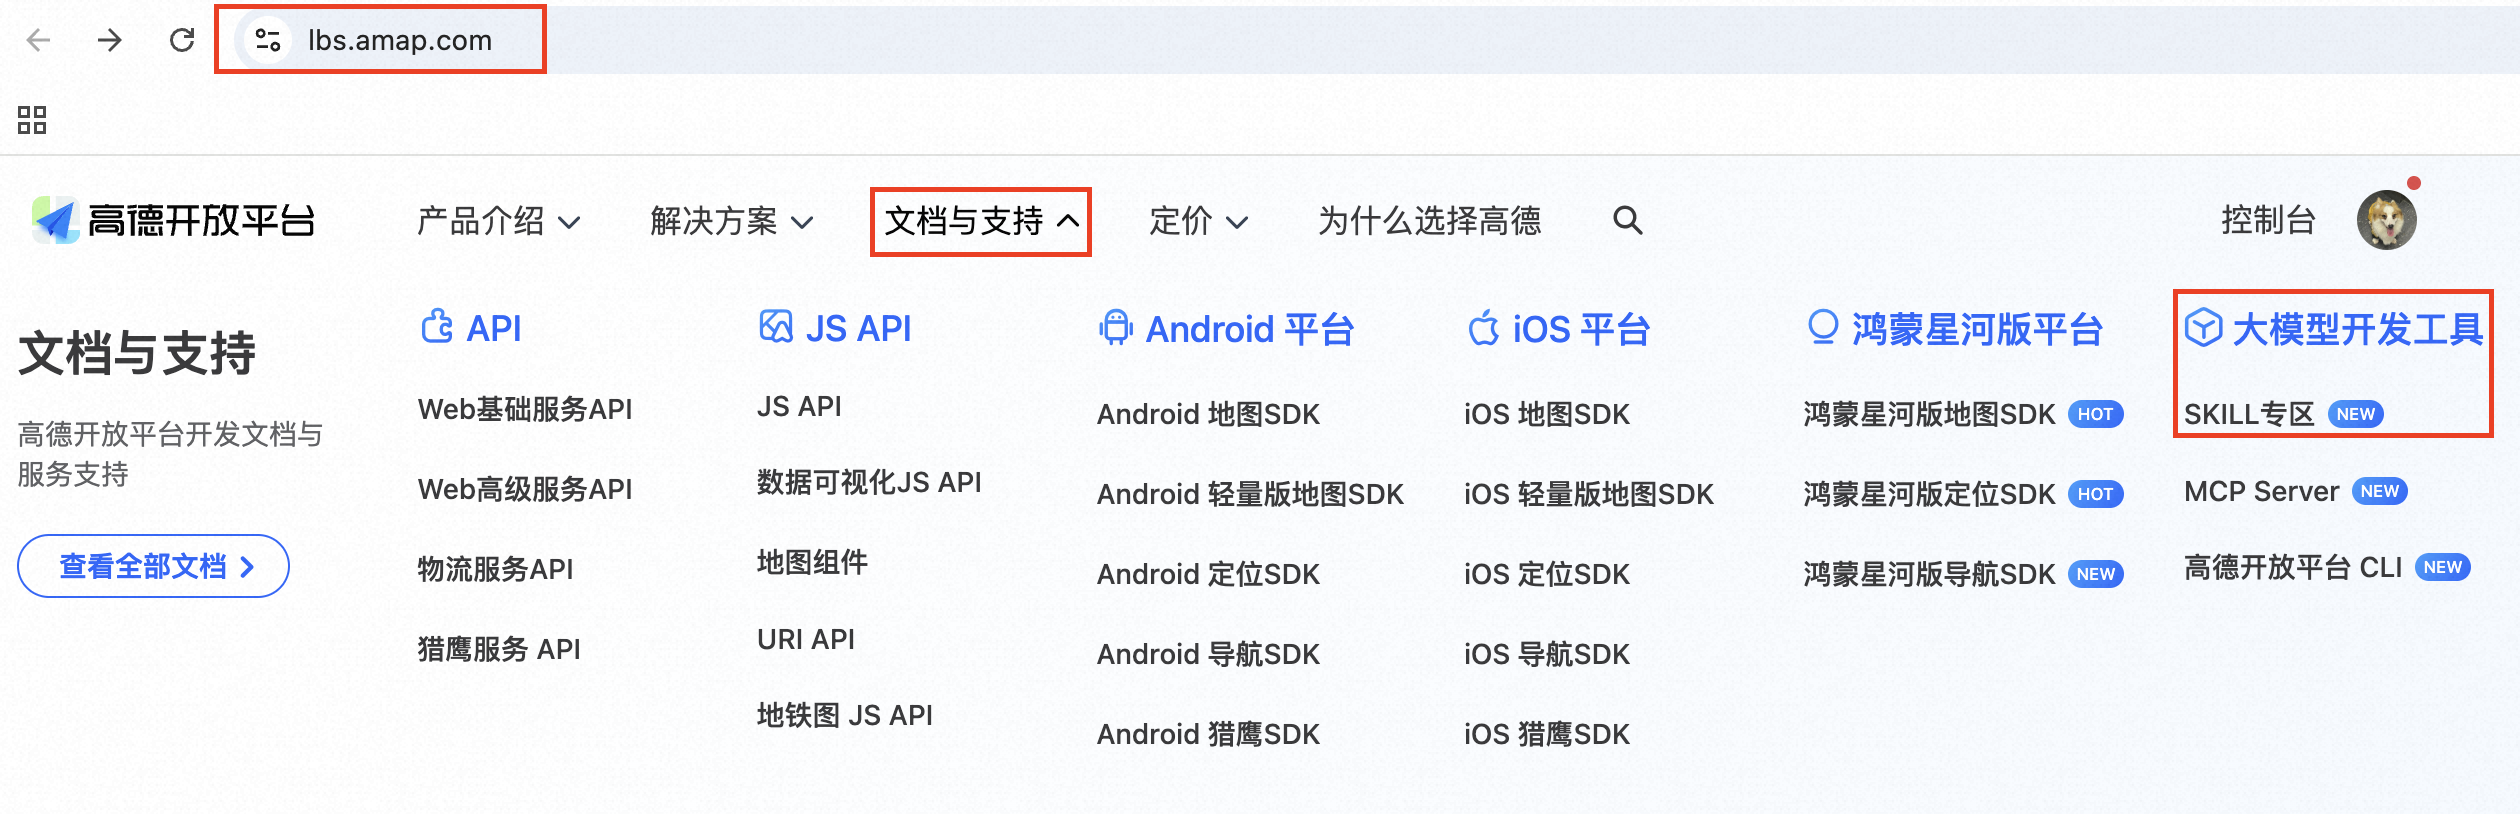Click the 鸿蒙星河版平台 icon
This screenshot has width=2520, height=814.
tap(1823, 328)
